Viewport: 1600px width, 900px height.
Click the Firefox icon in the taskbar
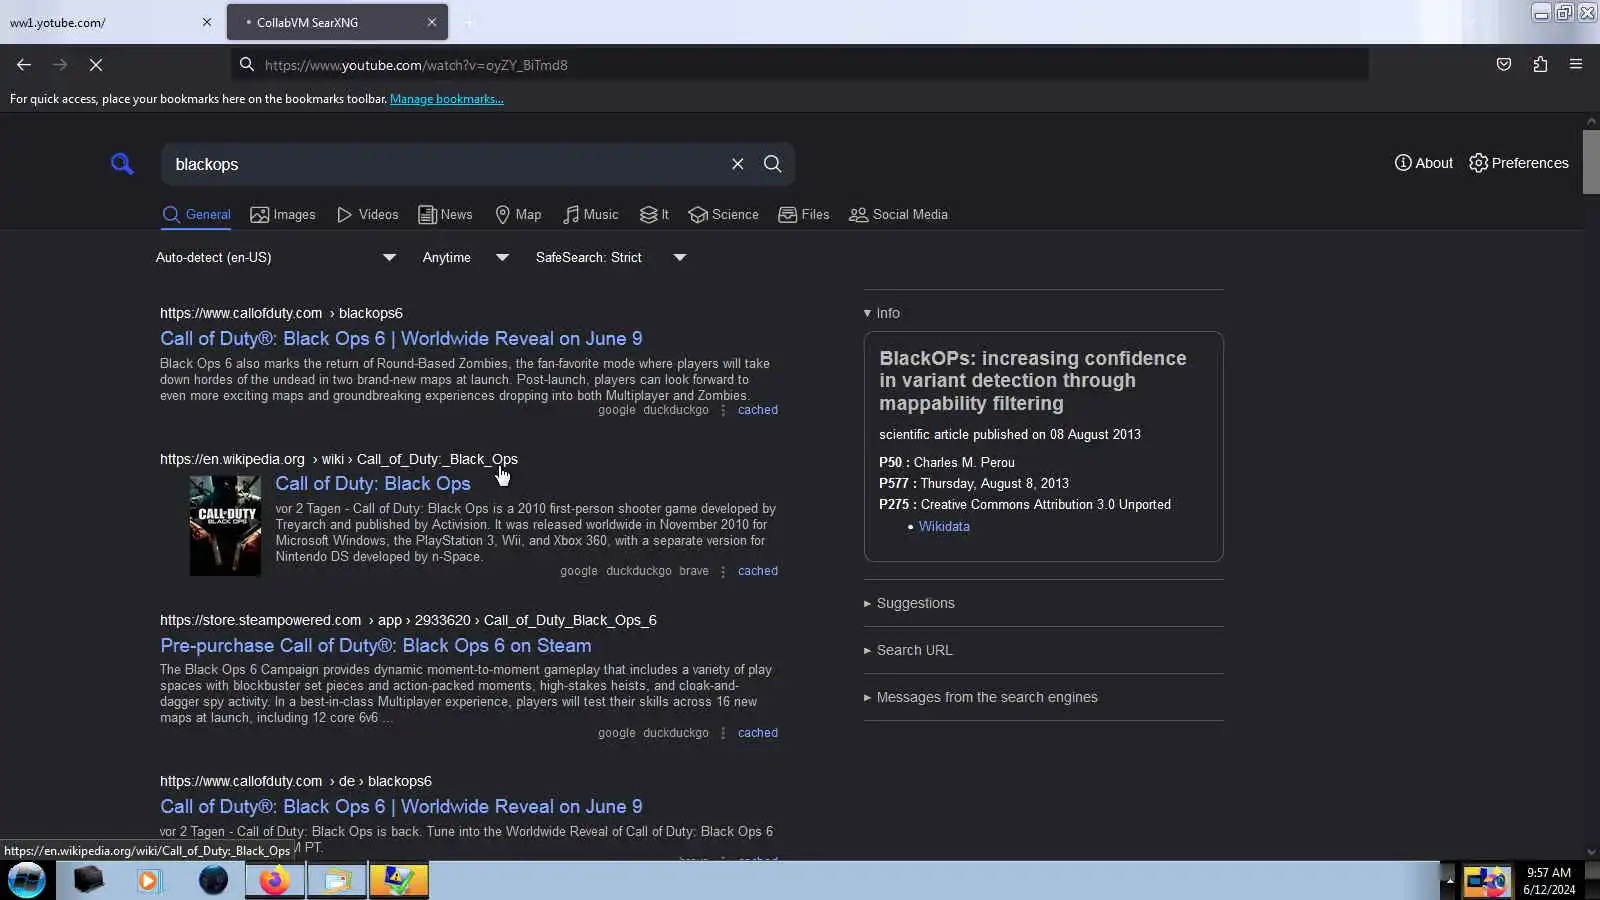(x=275, y=881)
